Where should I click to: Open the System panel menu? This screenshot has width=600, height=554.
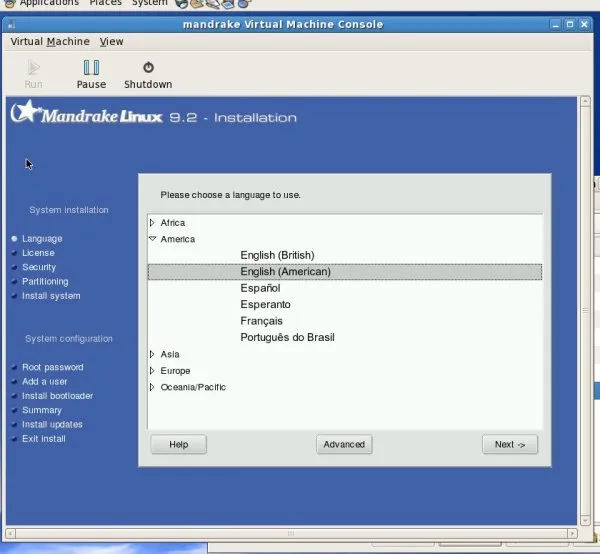click(150, 3)
